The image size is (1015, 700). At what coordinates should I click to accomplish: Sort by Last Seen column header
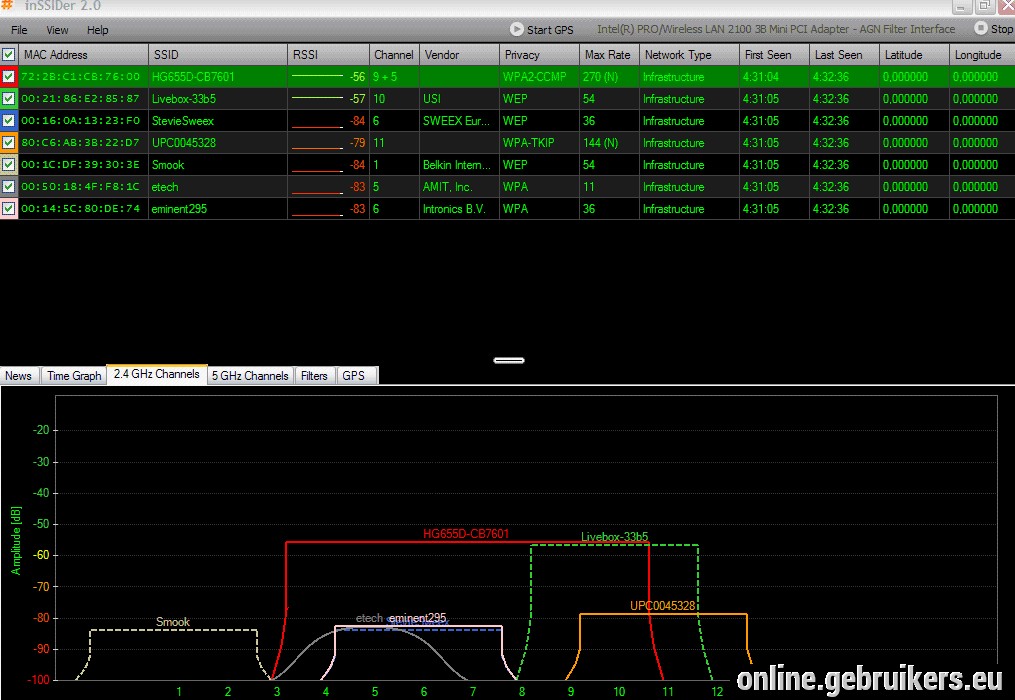click(844, 54)
